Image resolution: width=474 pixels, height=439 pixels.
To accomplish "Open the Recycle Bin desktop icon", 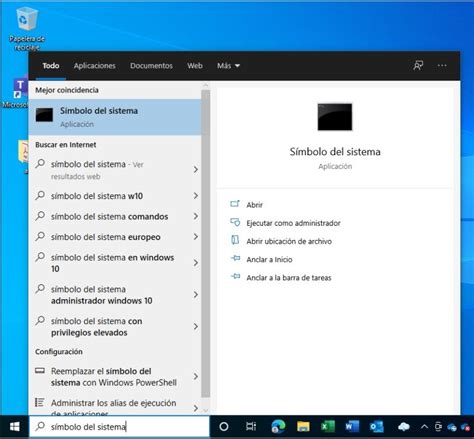I will coord(27,28).
